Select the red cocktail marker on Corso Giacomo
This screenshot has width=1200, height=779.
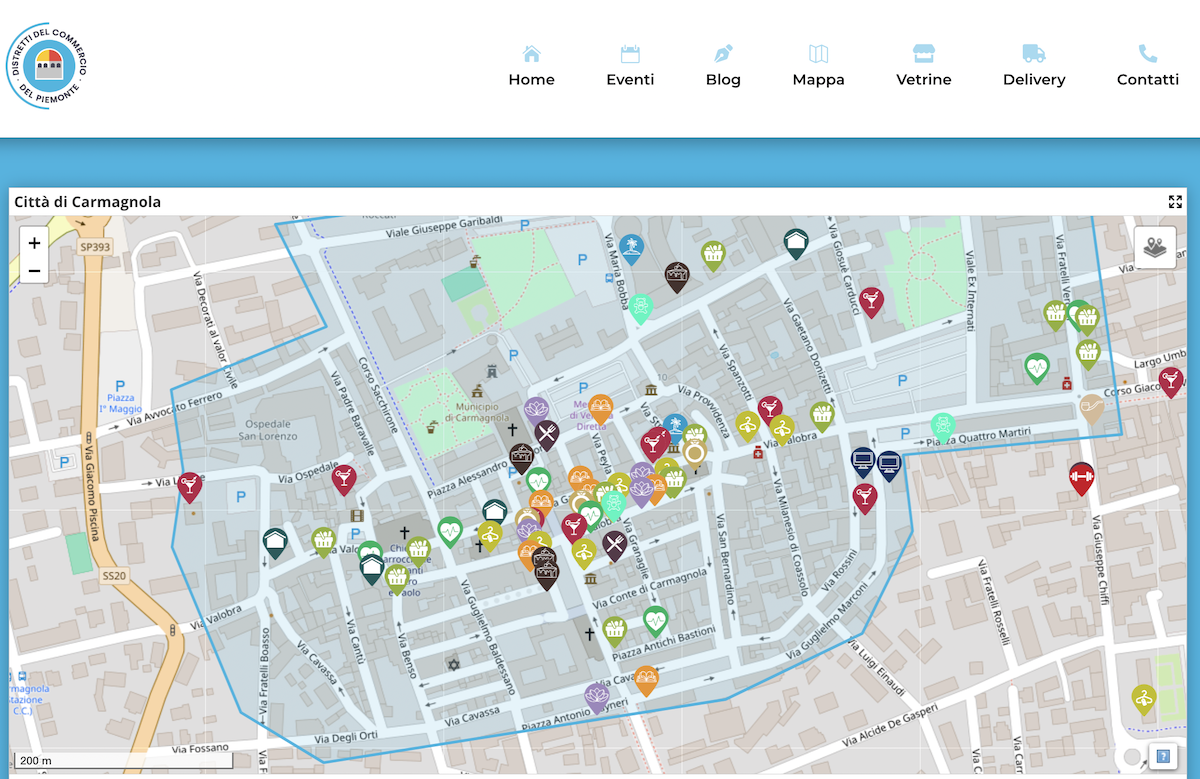pos(1171,382)
